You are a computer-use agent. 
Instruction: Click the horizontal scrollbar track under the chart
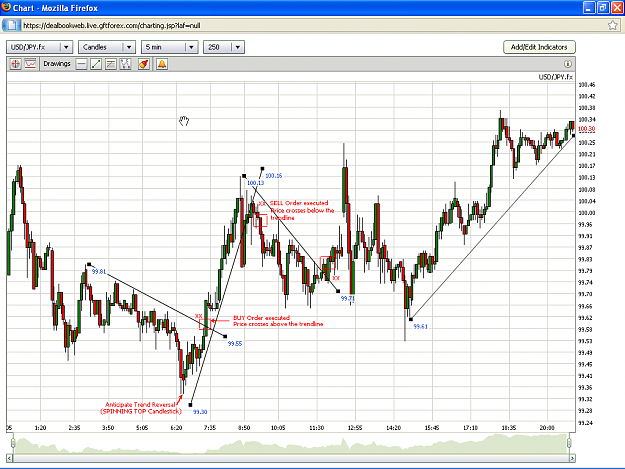pos(291,458)
